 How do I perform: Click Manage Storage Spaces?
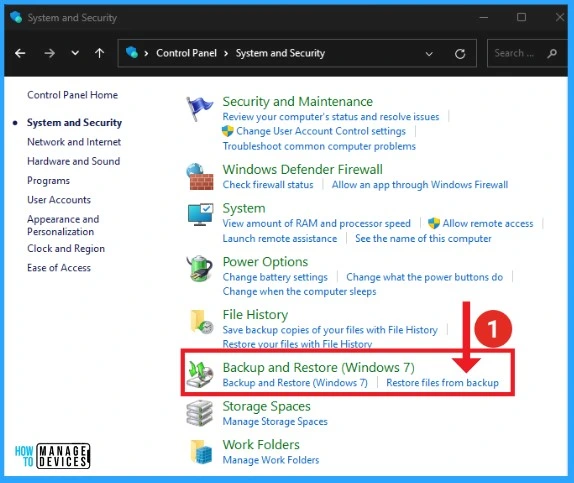275,421
